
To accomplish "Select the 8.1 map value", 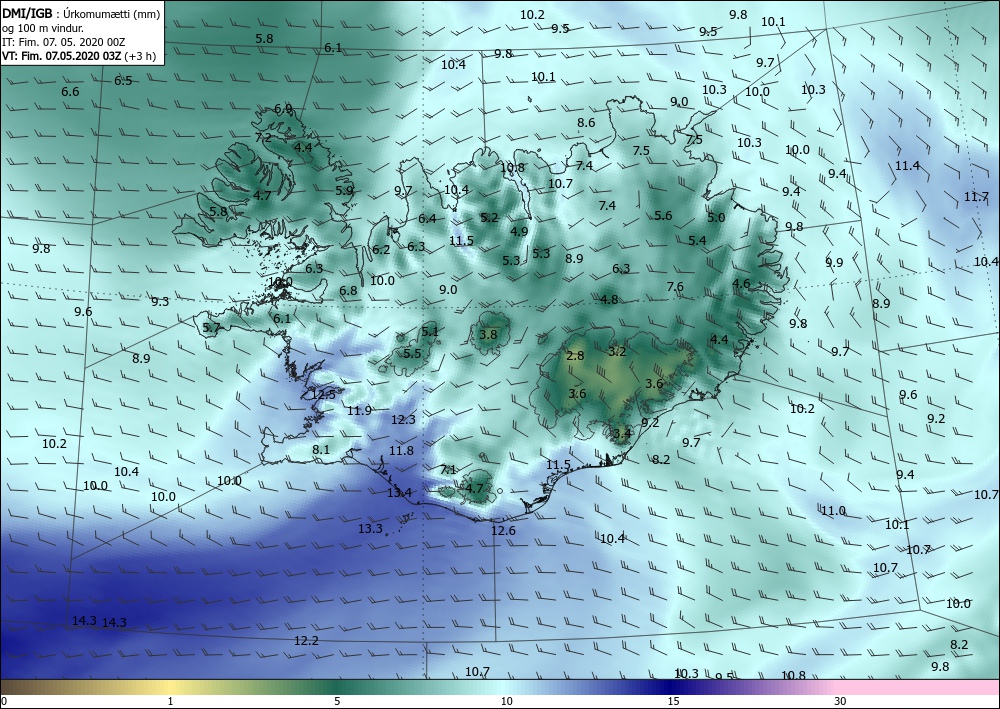I will (x=321, y=450).
